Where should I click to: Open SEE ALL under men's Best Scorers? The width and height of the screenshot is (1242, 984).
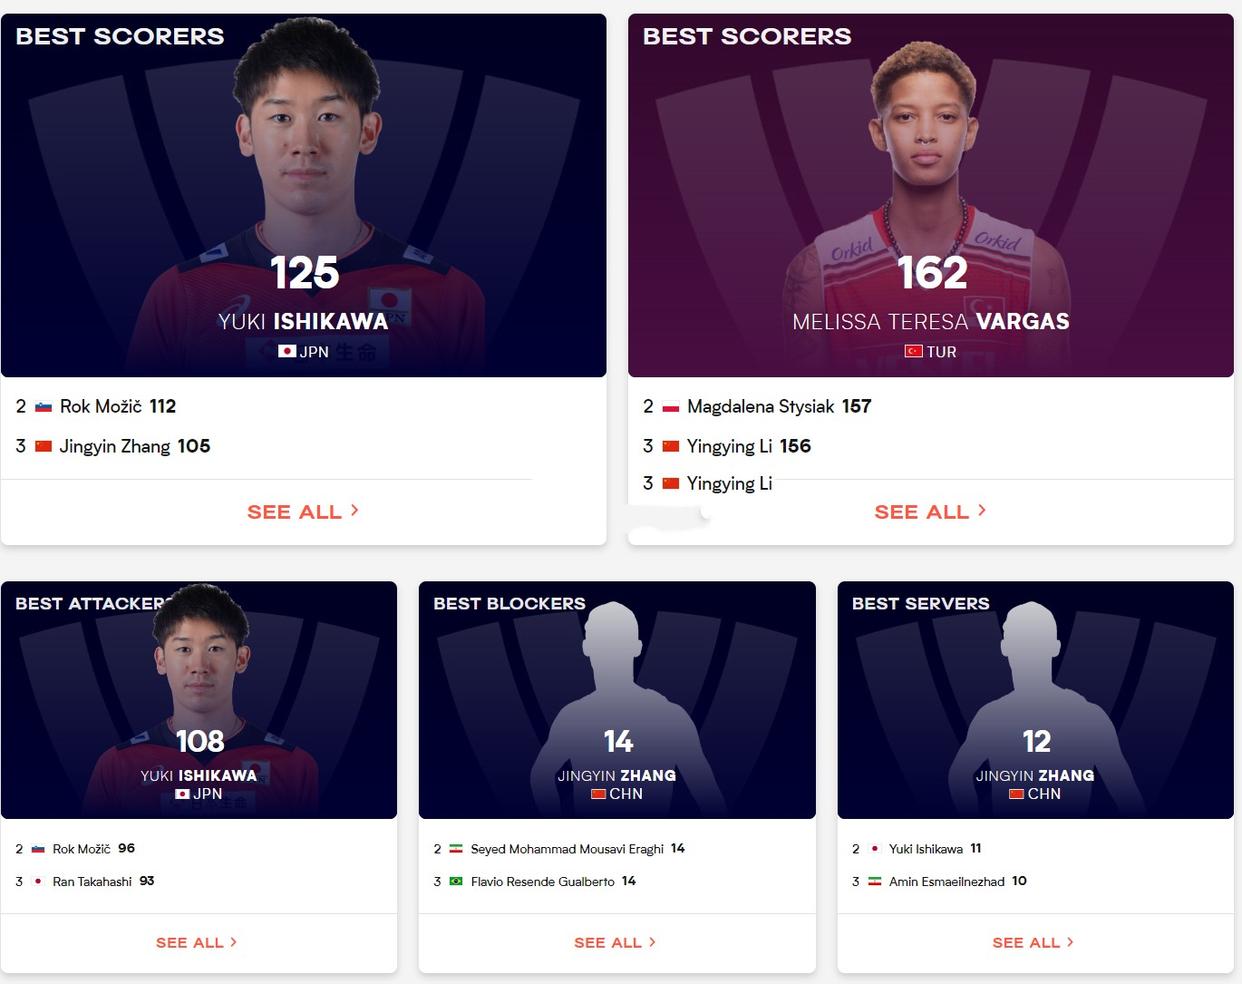click(x=303, y=512)
